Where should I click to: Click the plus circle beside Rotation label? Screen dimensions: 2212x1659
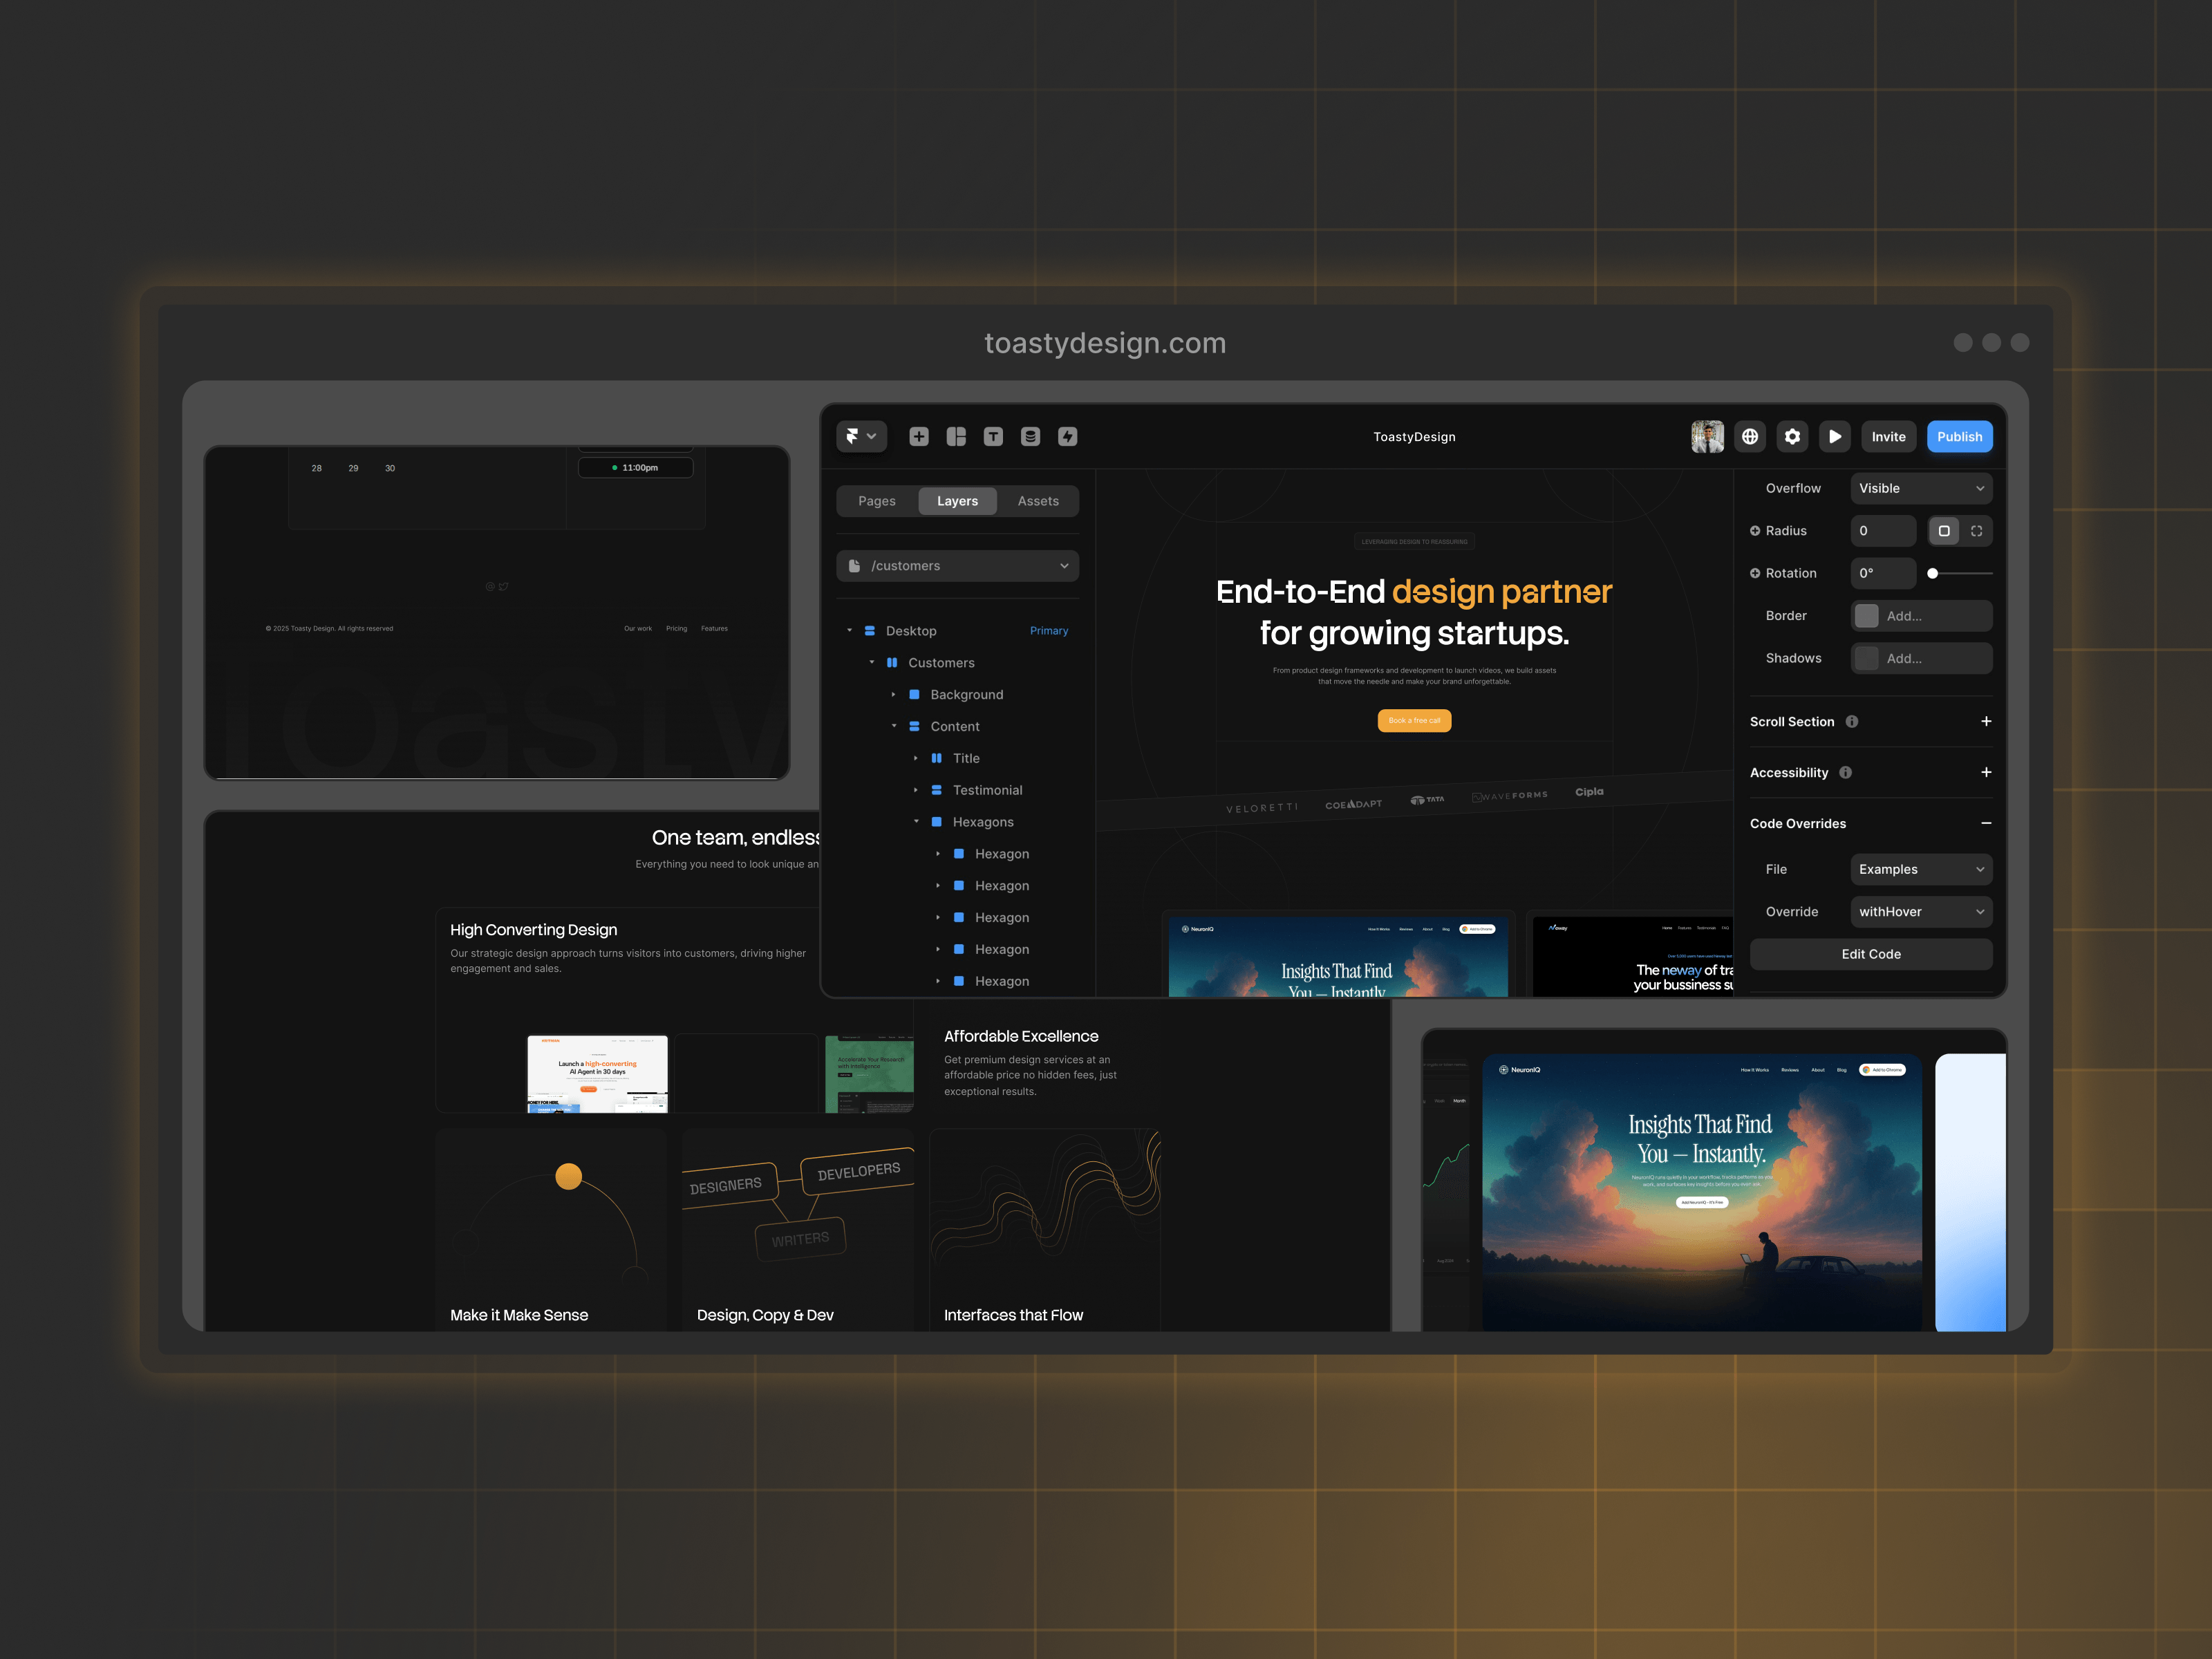click(x=1755, y=573)
